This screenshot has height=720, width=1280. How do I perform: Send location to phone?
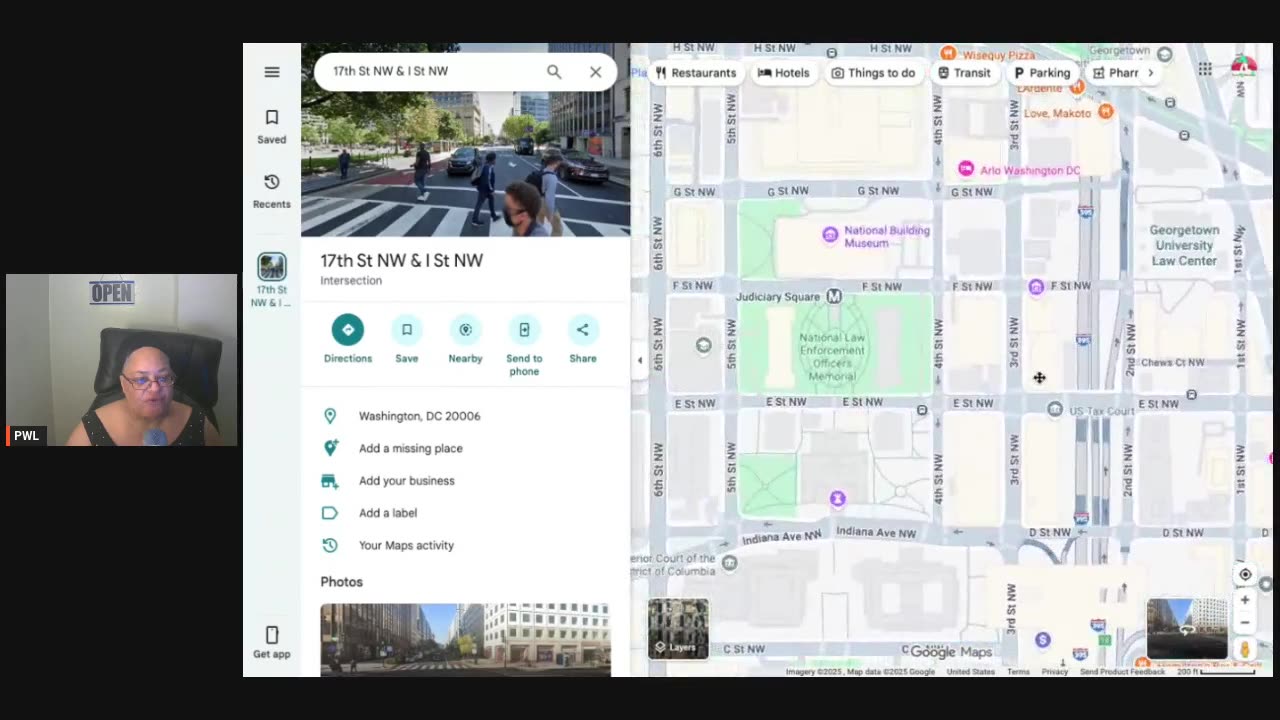[524, 345]
